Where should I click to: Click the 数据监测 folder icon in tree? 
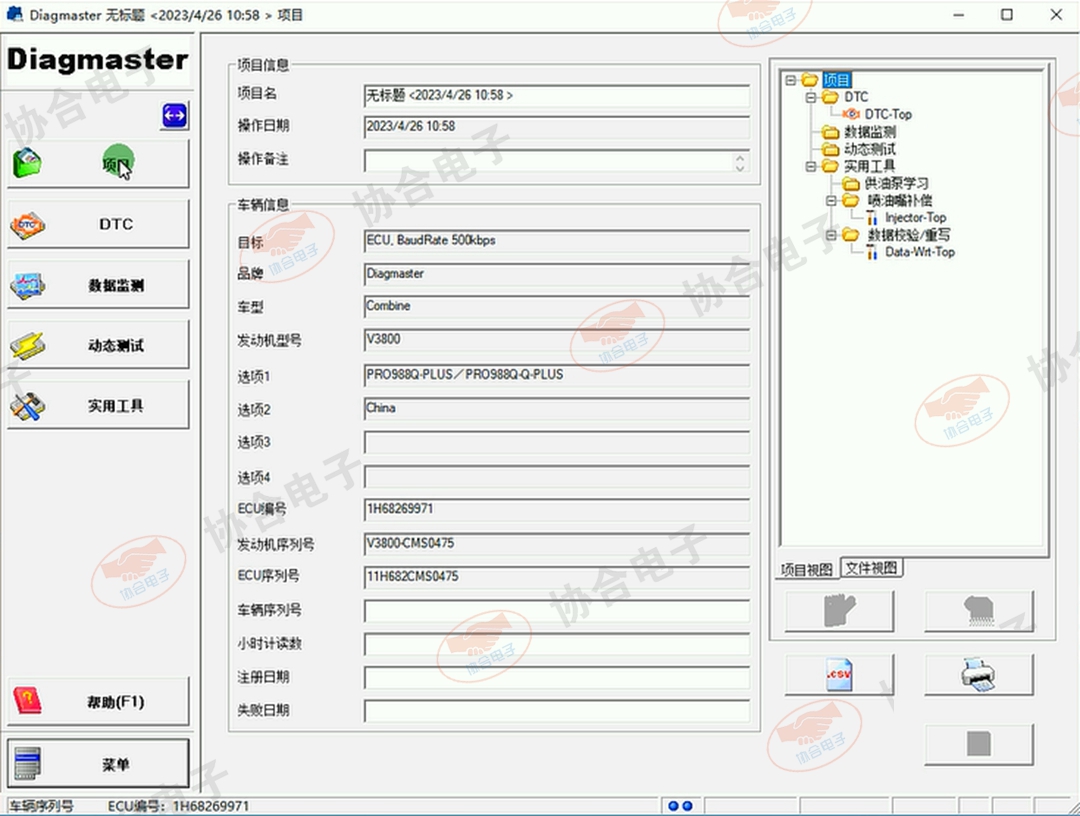click(x=831, y=132)
